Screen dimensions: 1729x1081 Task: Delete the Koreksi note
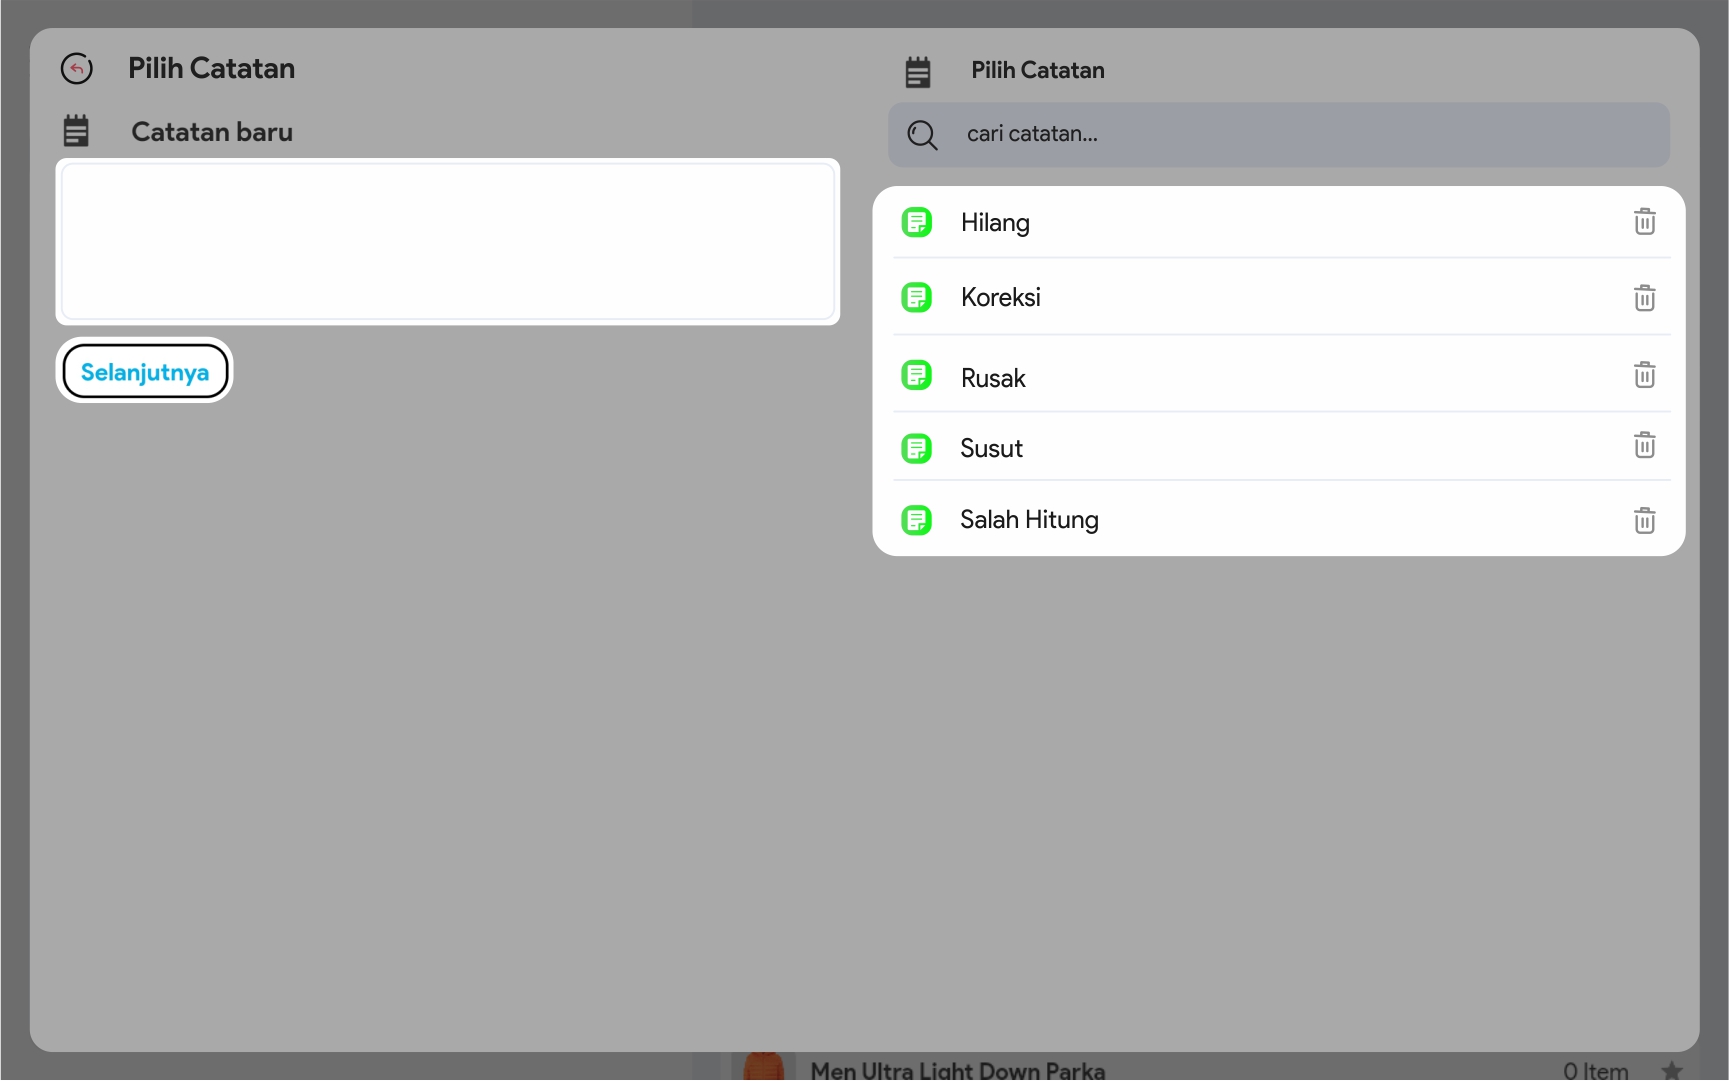[x=1644, y=298]
